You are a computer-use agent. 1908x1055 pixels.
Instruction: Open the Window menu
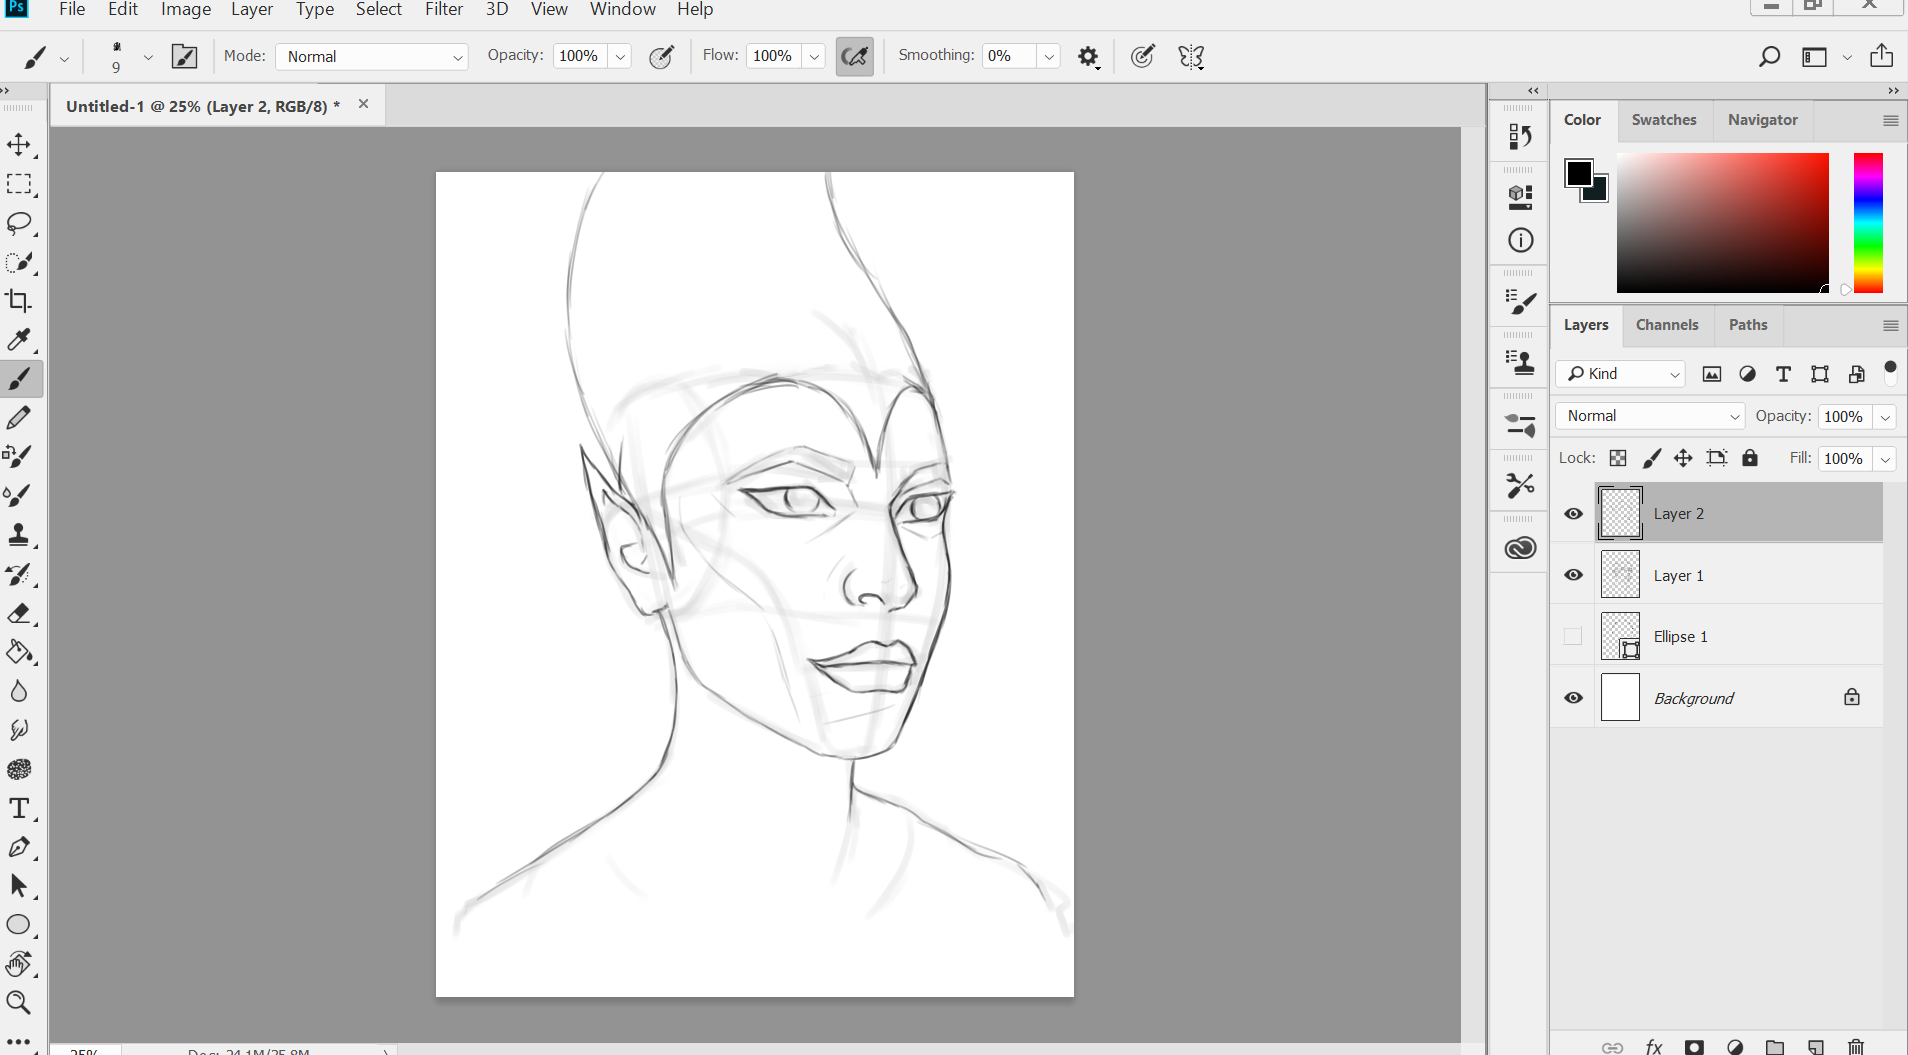point(623,9)
